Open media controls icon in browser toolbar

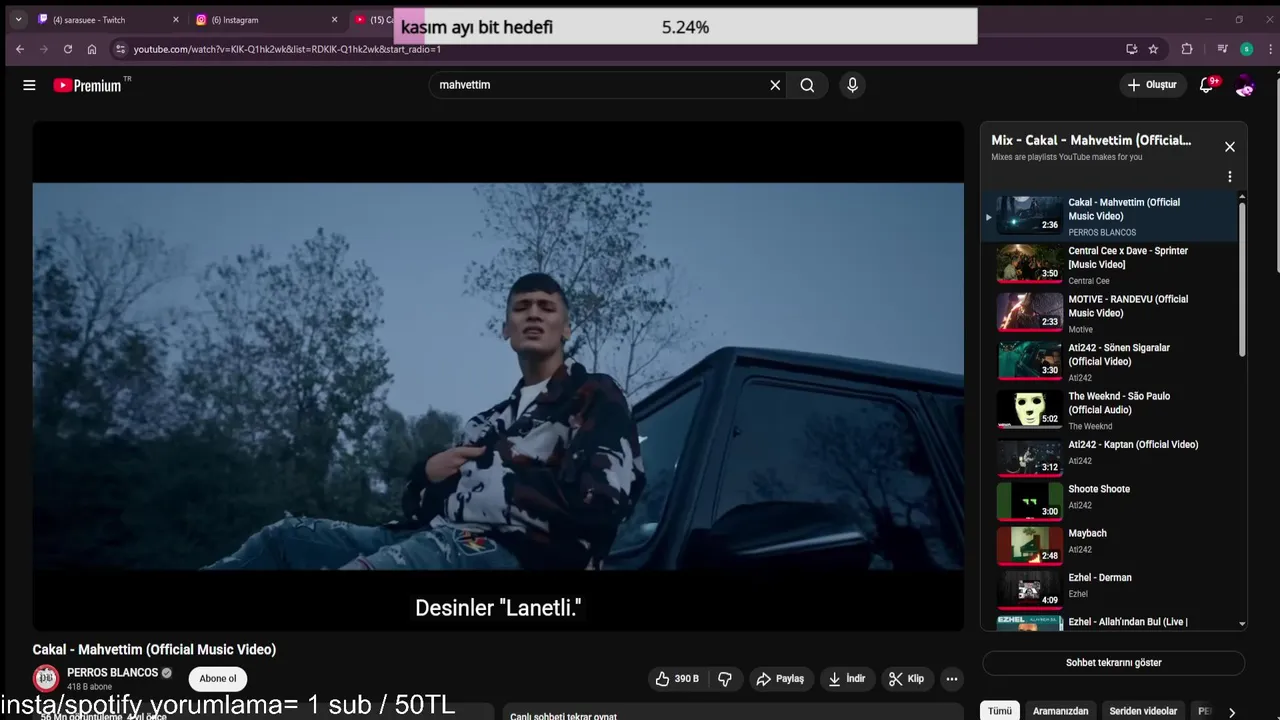(1222, 49)
